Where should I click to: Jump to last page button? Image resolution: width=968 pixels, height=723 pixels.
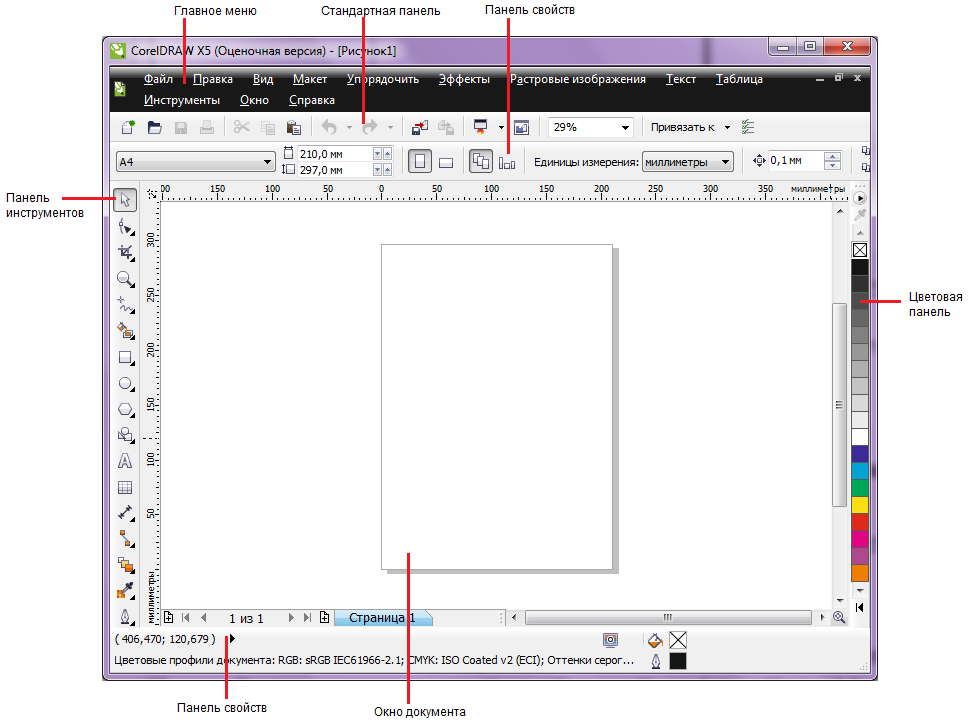point(307,617)
